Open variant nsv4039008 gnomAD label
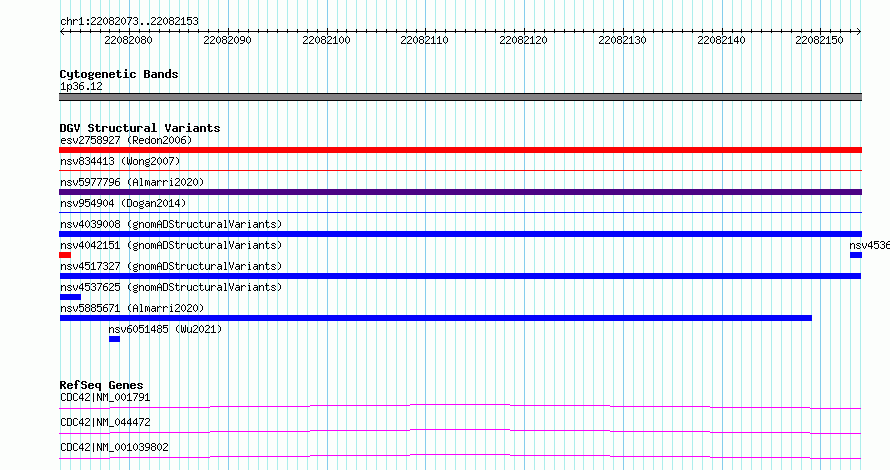The height and width of the screenshot is (470, 890). [x=171, y=224]
